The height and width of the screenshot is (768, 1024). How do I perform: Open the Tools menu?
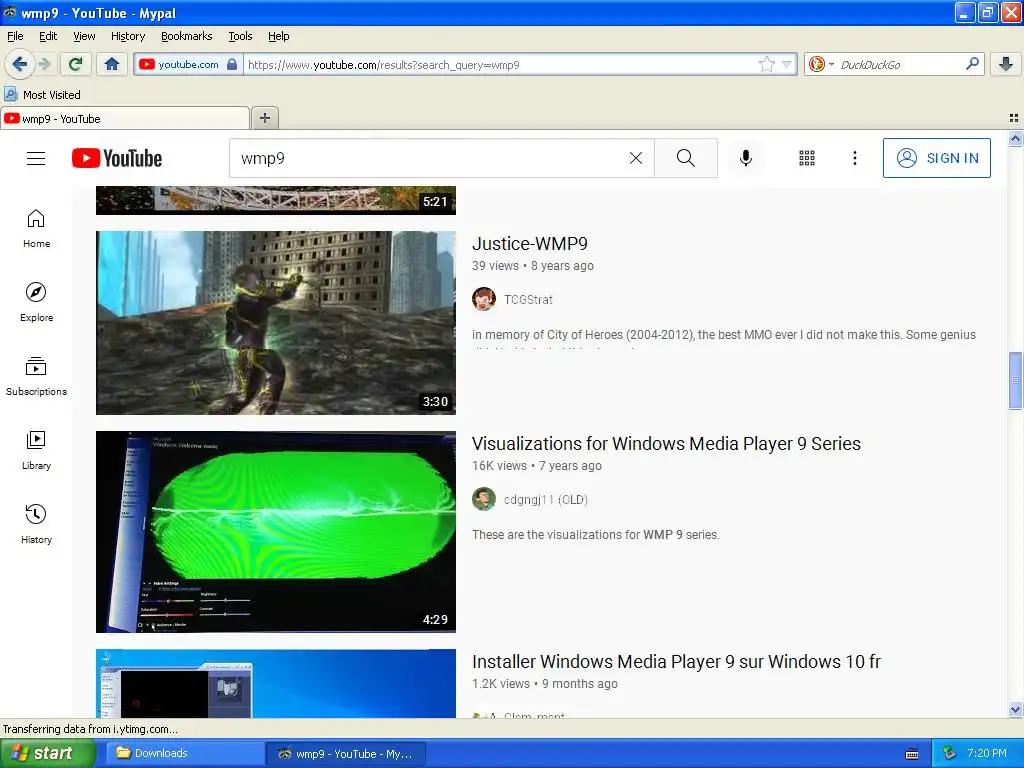coord(240,36)
